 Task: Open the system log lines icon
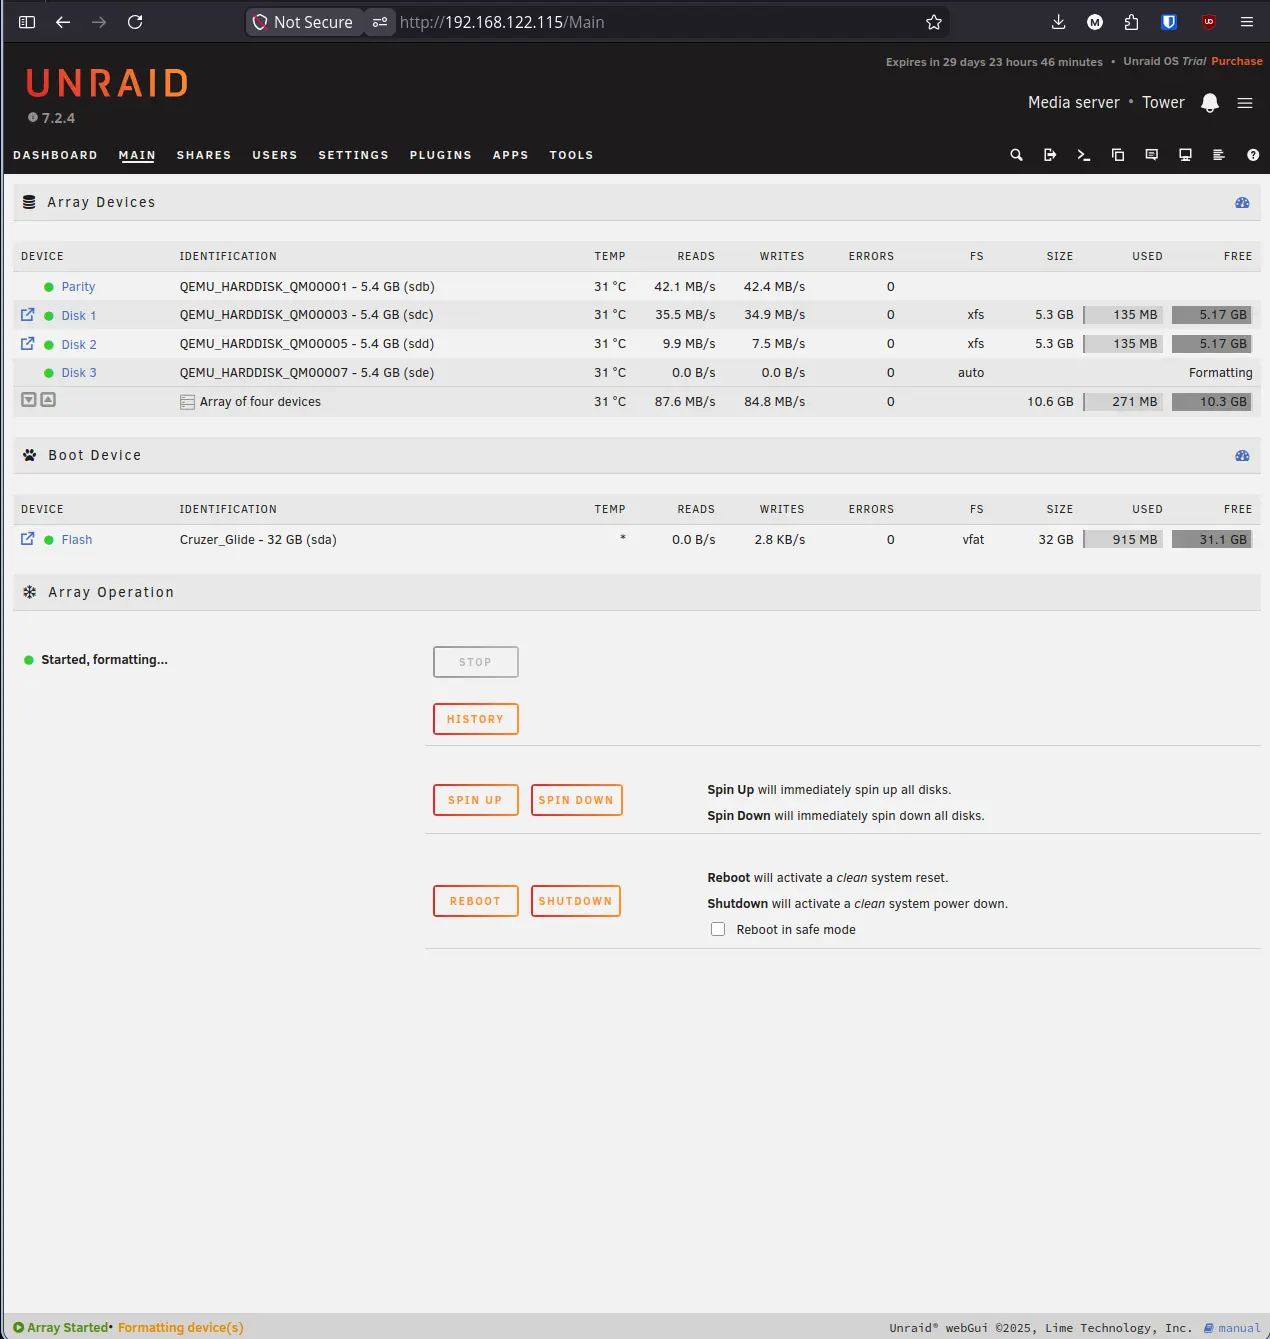1219,155
